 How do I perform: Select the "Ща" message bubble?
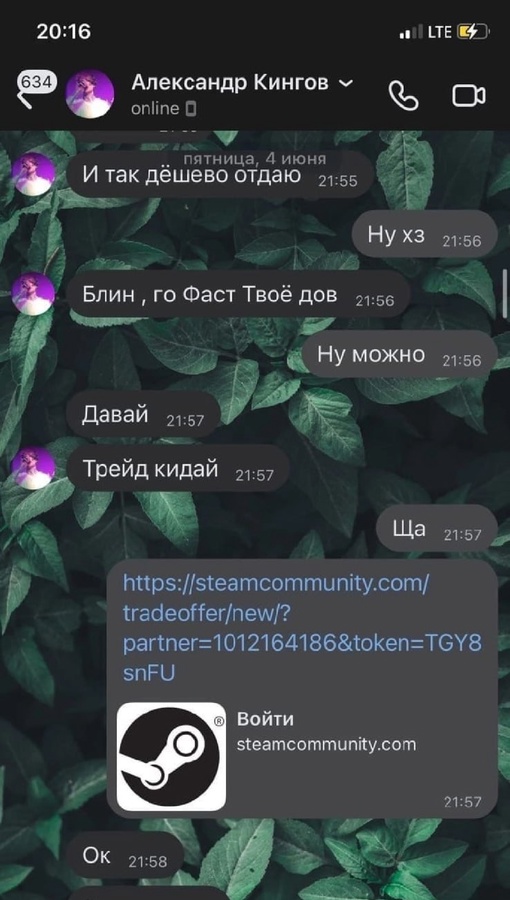[437, 528]
